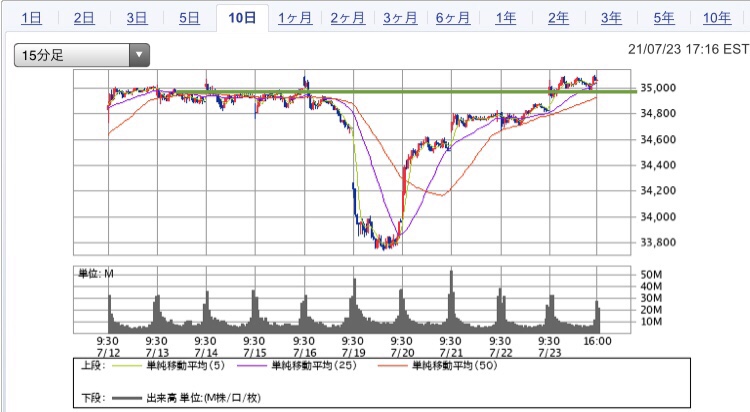Click the 単純移動平均(5) legend entry
This screenshot has height=412, width=750.
click(x=186, y=366)
